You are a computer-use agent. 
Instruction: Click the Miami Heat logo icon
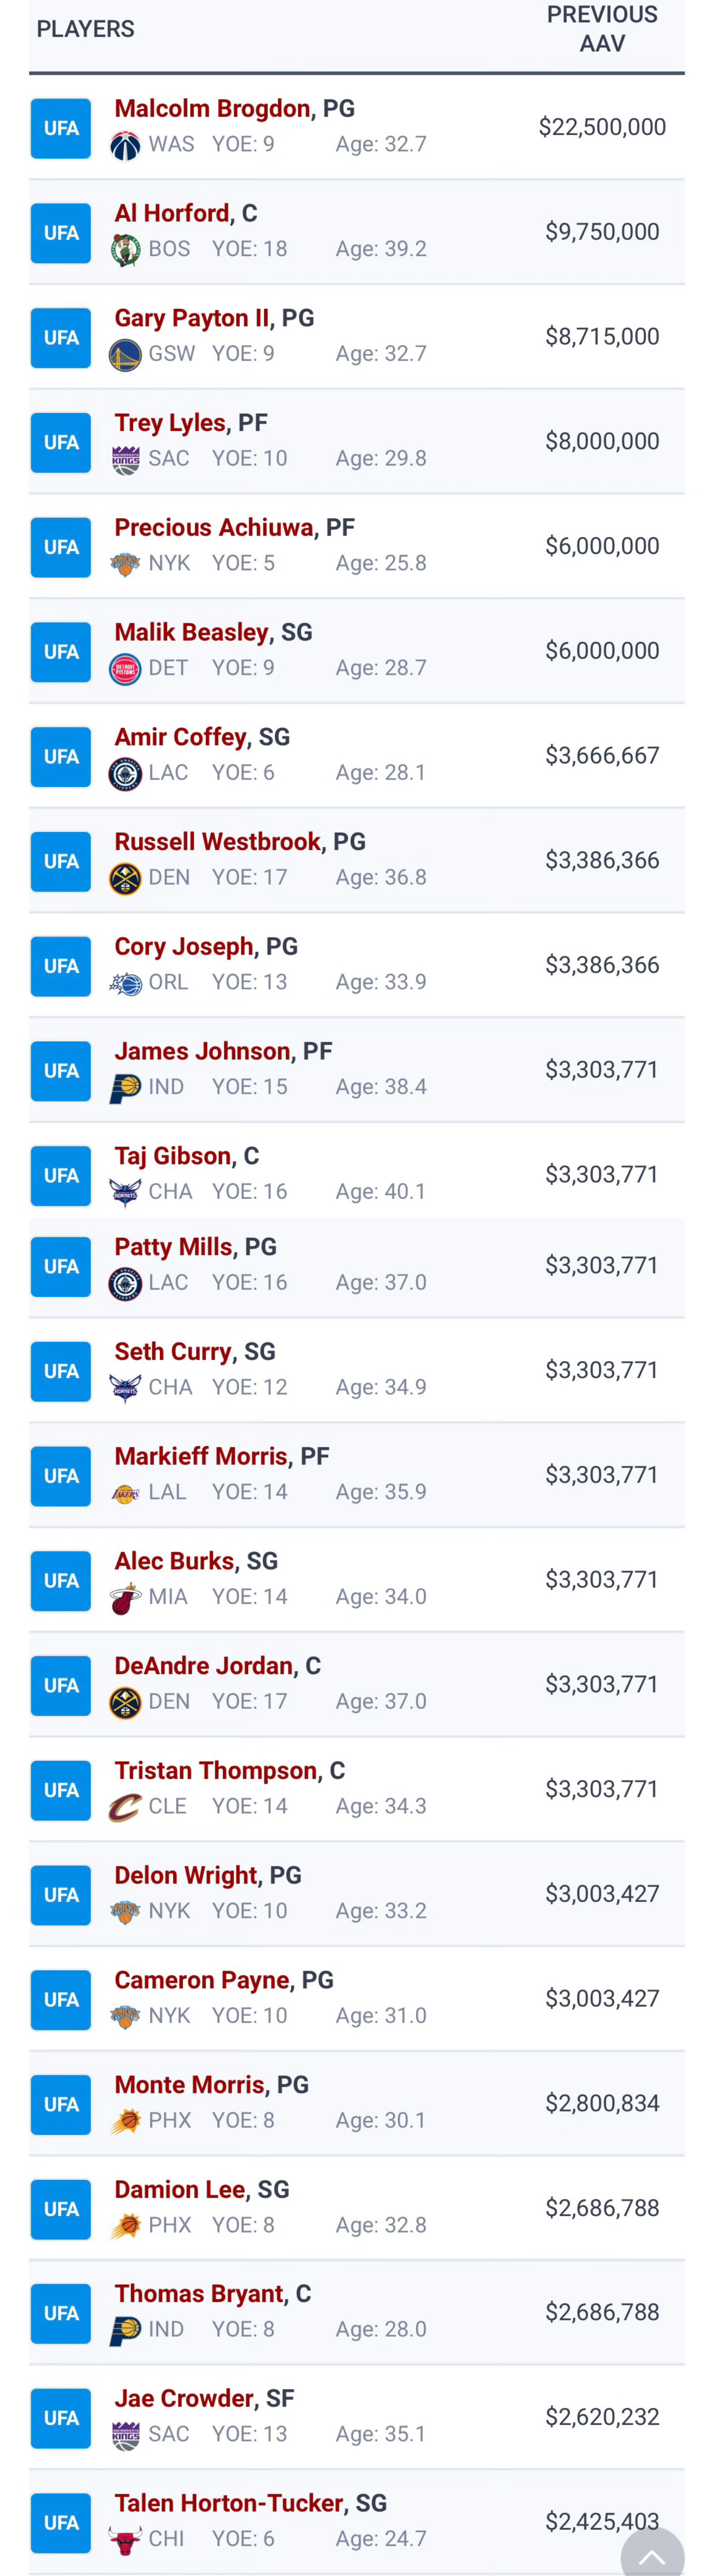(125, 1597)
